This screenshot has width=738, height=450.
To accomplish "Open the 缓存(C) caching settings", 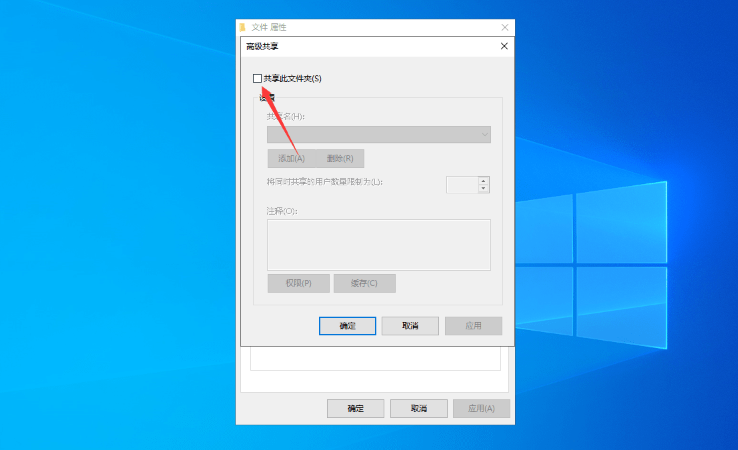I will [364, 283].
